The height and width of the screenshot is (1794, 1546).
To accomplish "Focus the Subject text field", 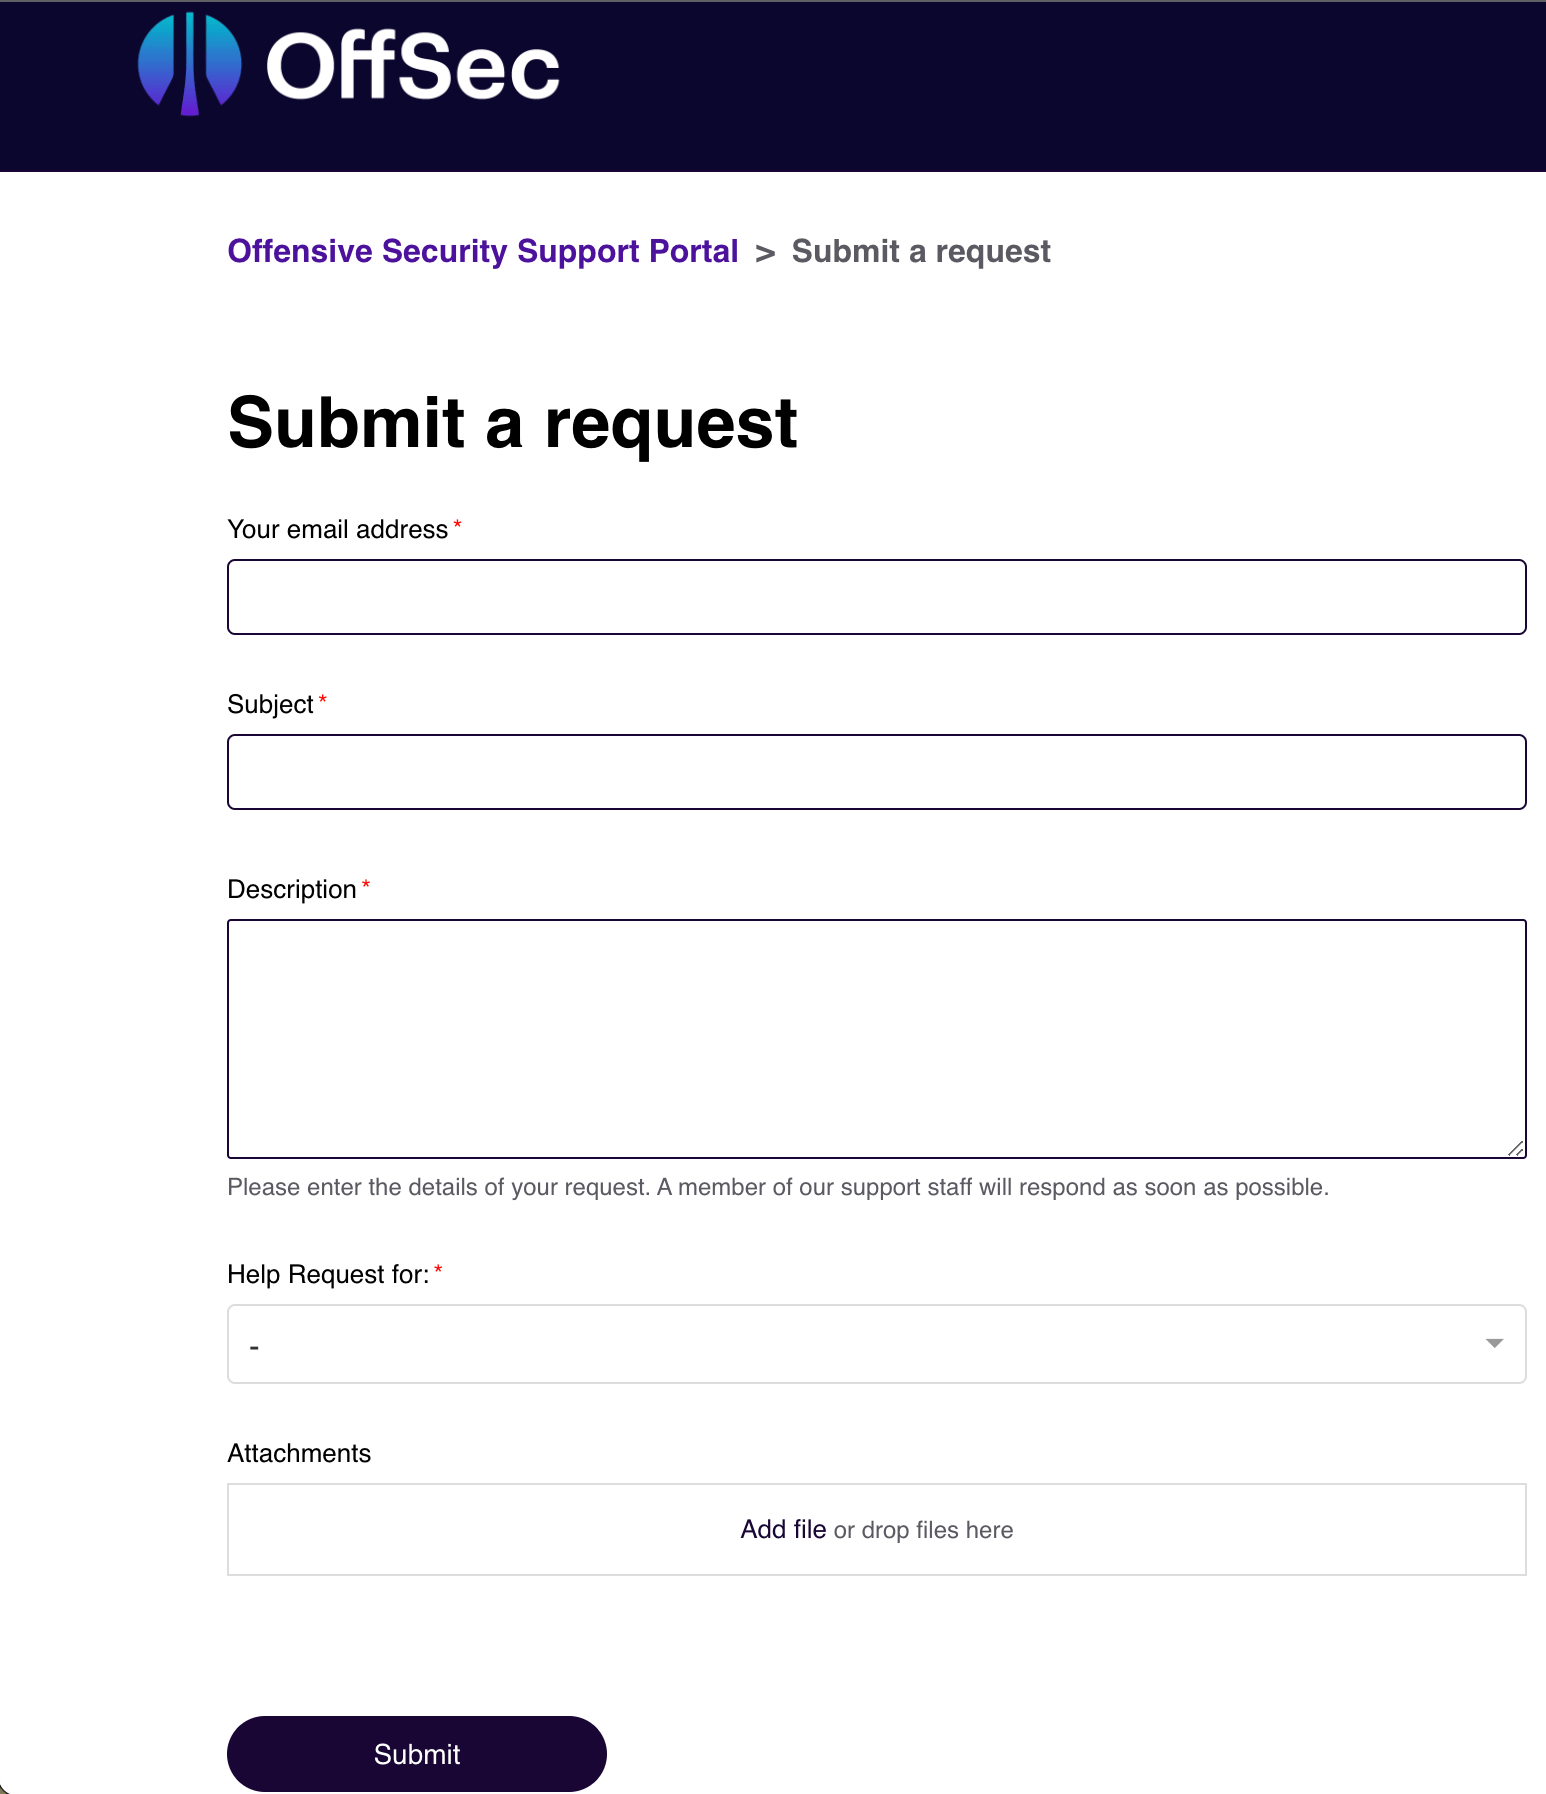I will click(x=876, y=771).
